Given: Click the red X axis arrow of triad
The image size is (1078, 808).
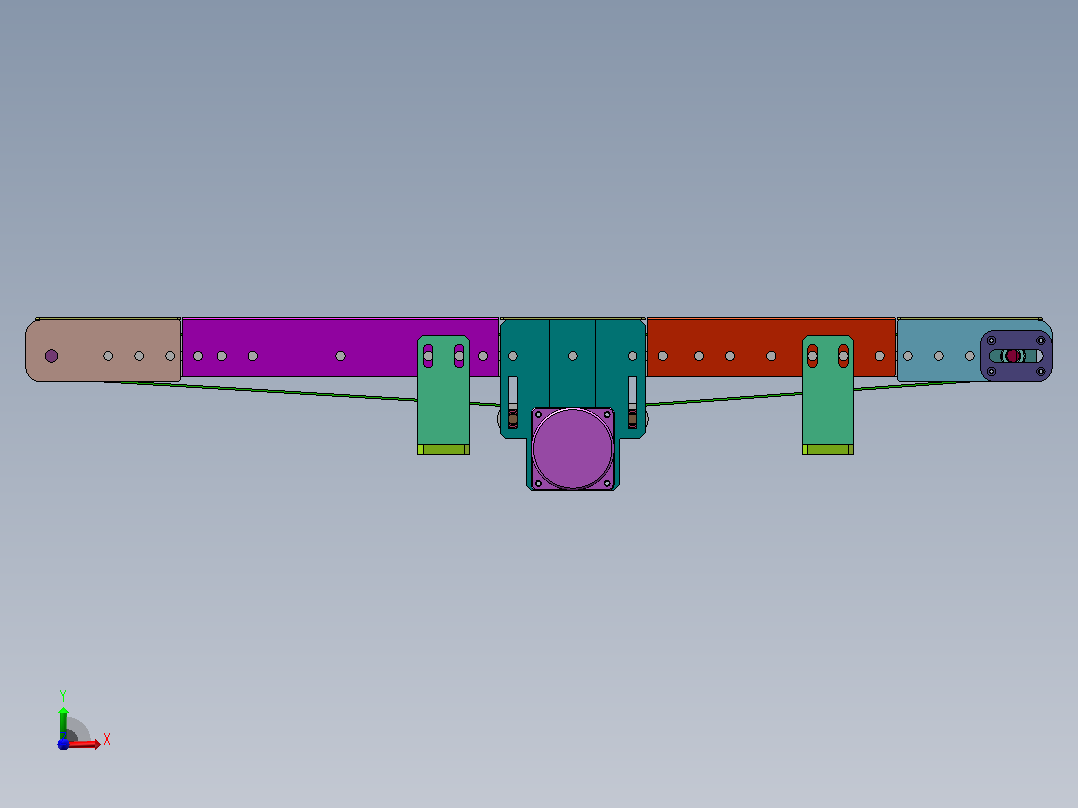Looking at the screenshot, I should (x=86, y=744).
